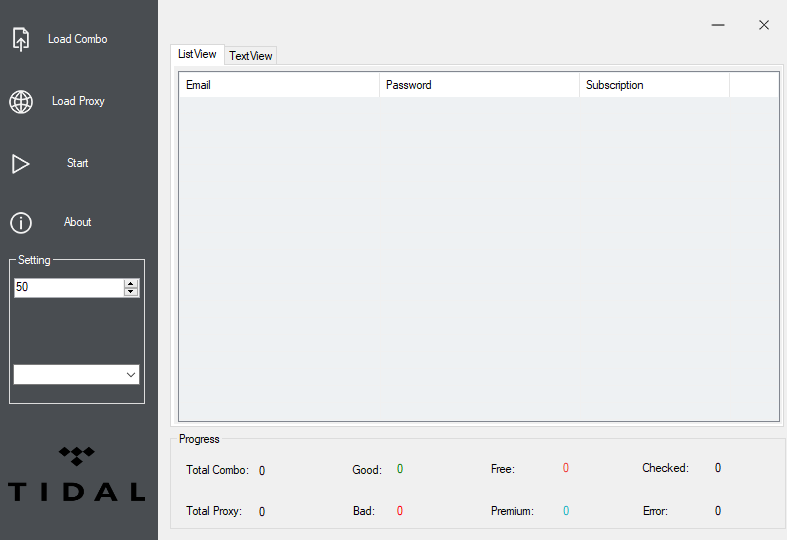Click the TIDAL diamond logo
Viewport: 787px width, 540px height.
(76, 456)
